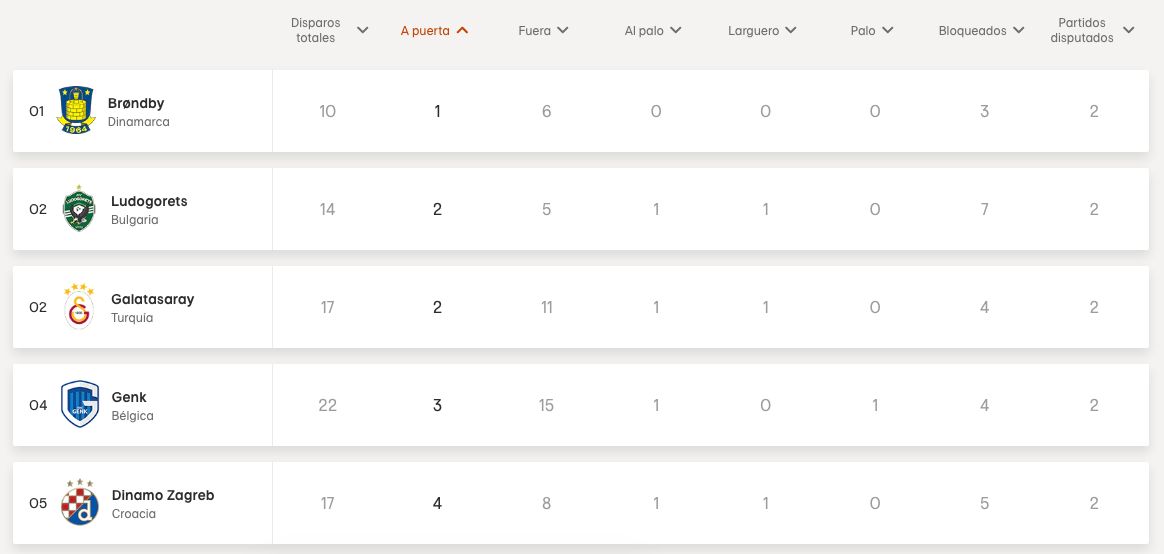Click Ludogorets blocked shots value 7
The image size is (1164, 554).
click(x=984, y=209)
